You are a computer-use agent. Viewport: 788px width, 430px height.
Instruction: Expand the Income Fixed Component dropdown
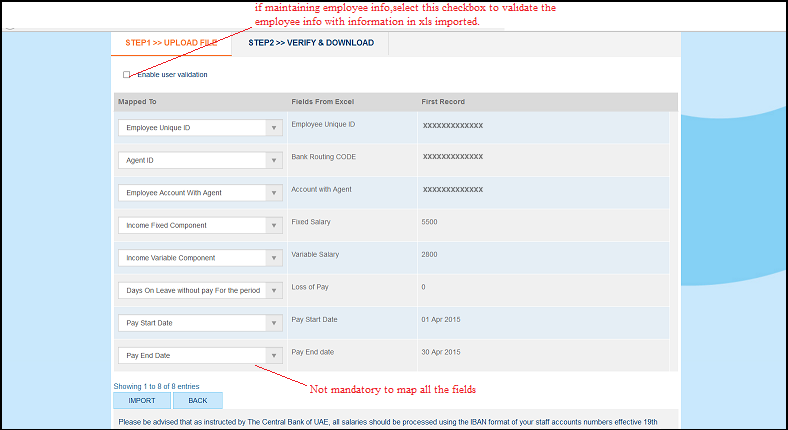(x=199, y=226)
